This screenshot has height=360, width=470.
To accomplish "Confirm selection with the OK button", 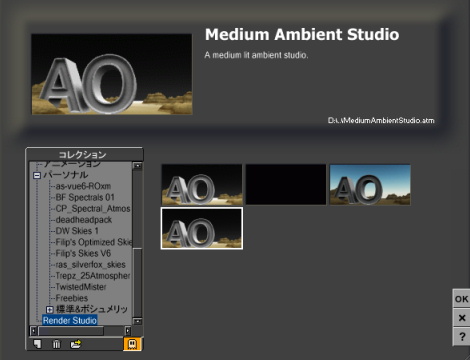I will tap(462, 299).
